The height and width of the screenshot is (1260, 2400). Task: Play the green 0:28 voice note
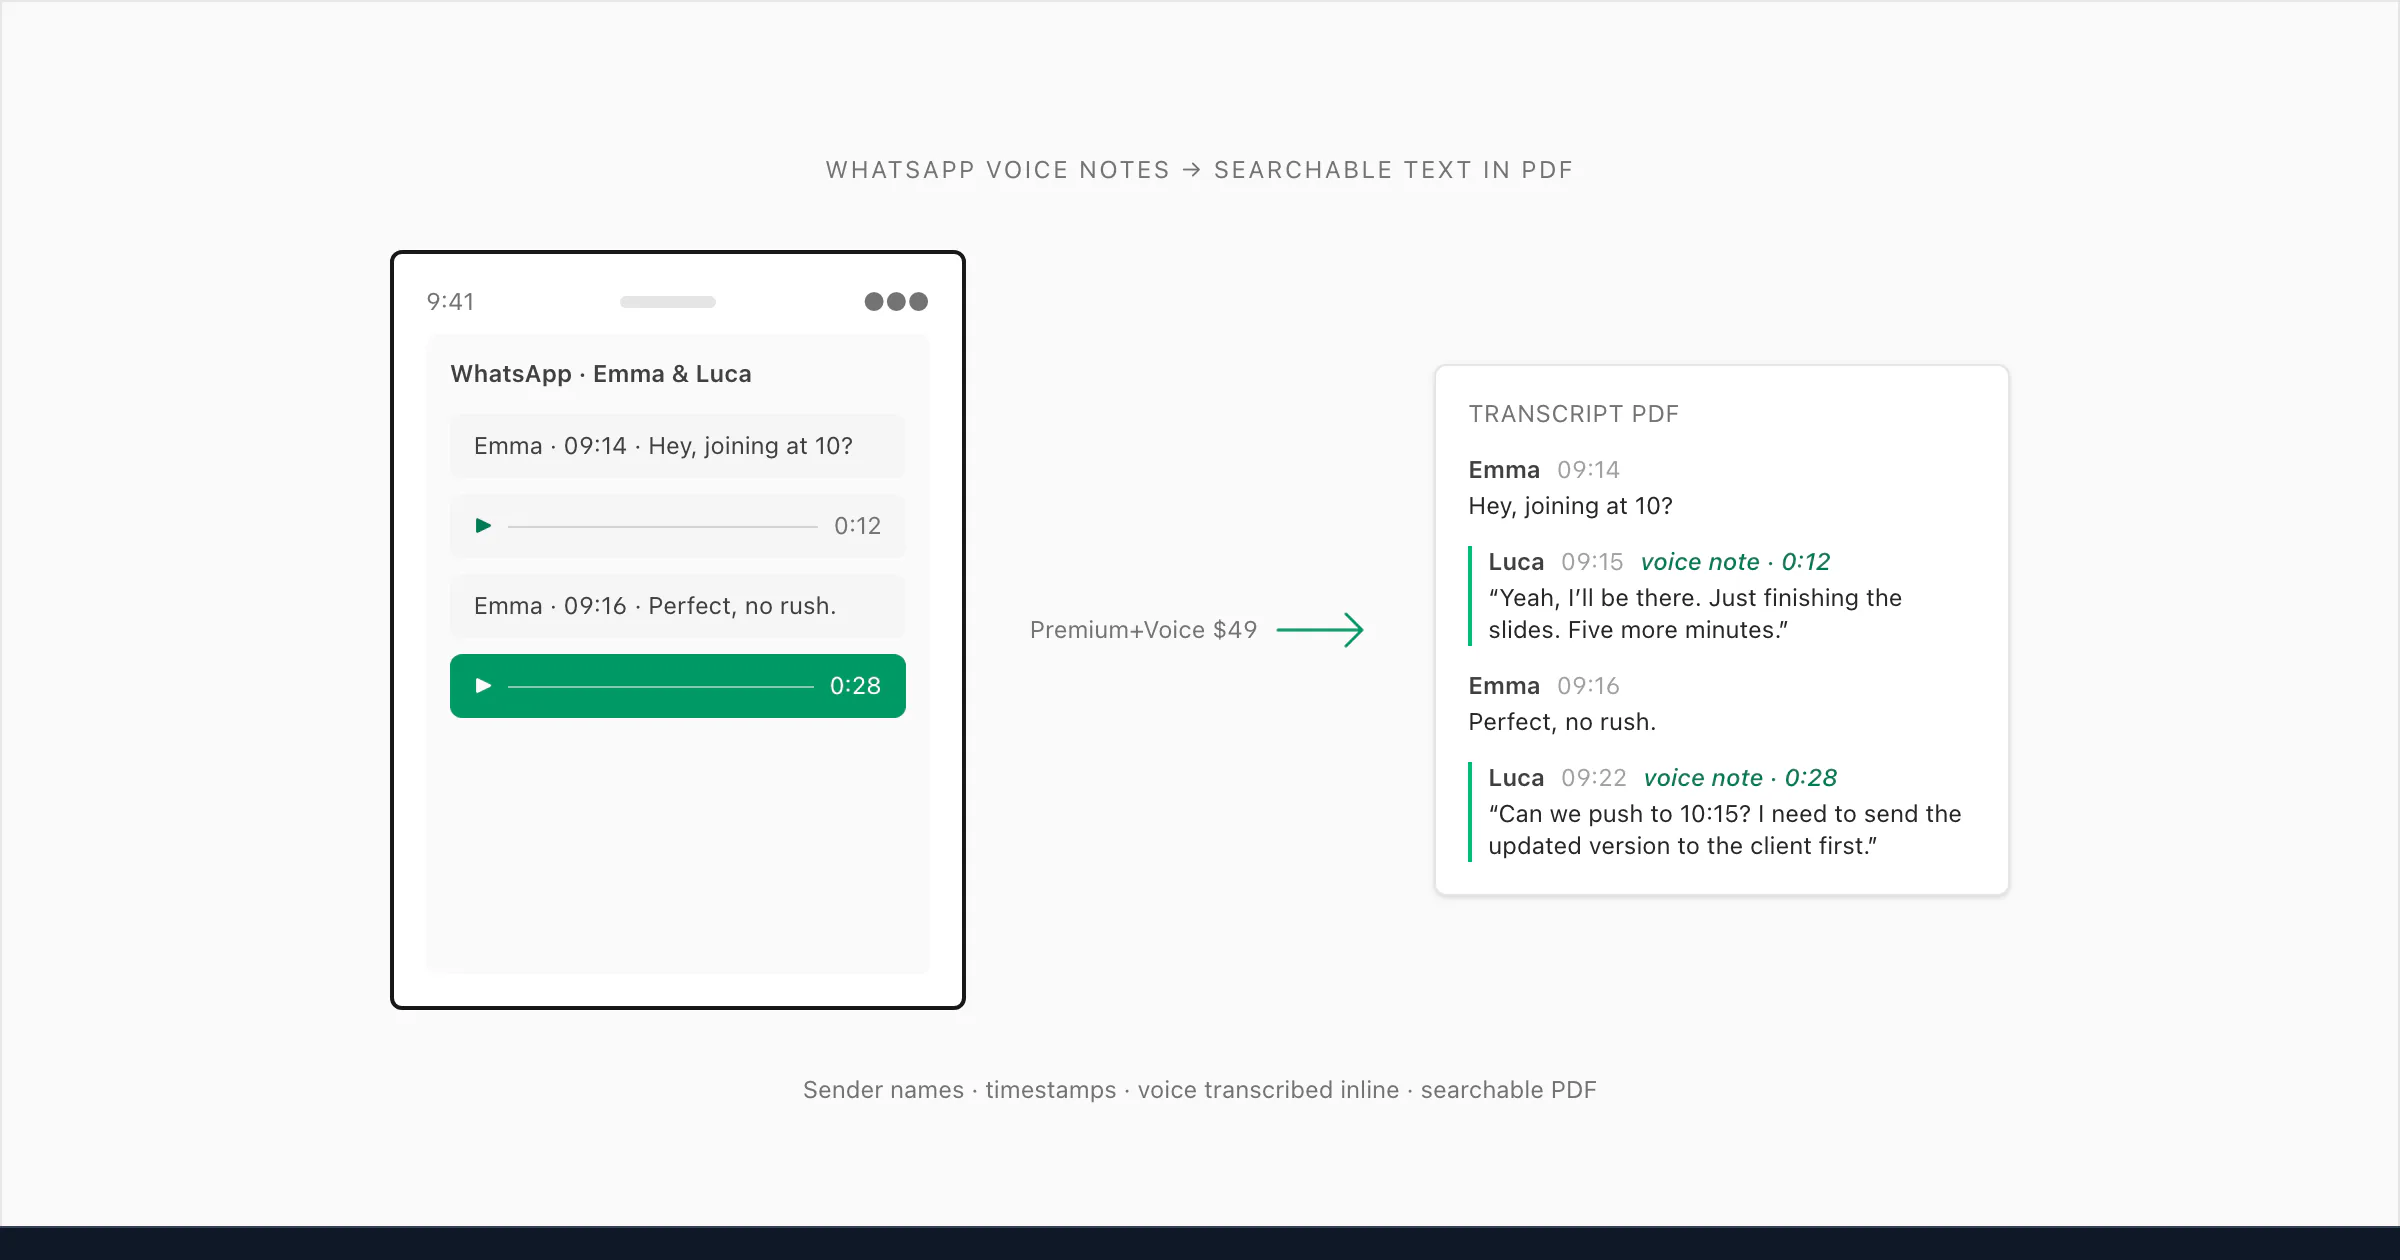(483, 686)
